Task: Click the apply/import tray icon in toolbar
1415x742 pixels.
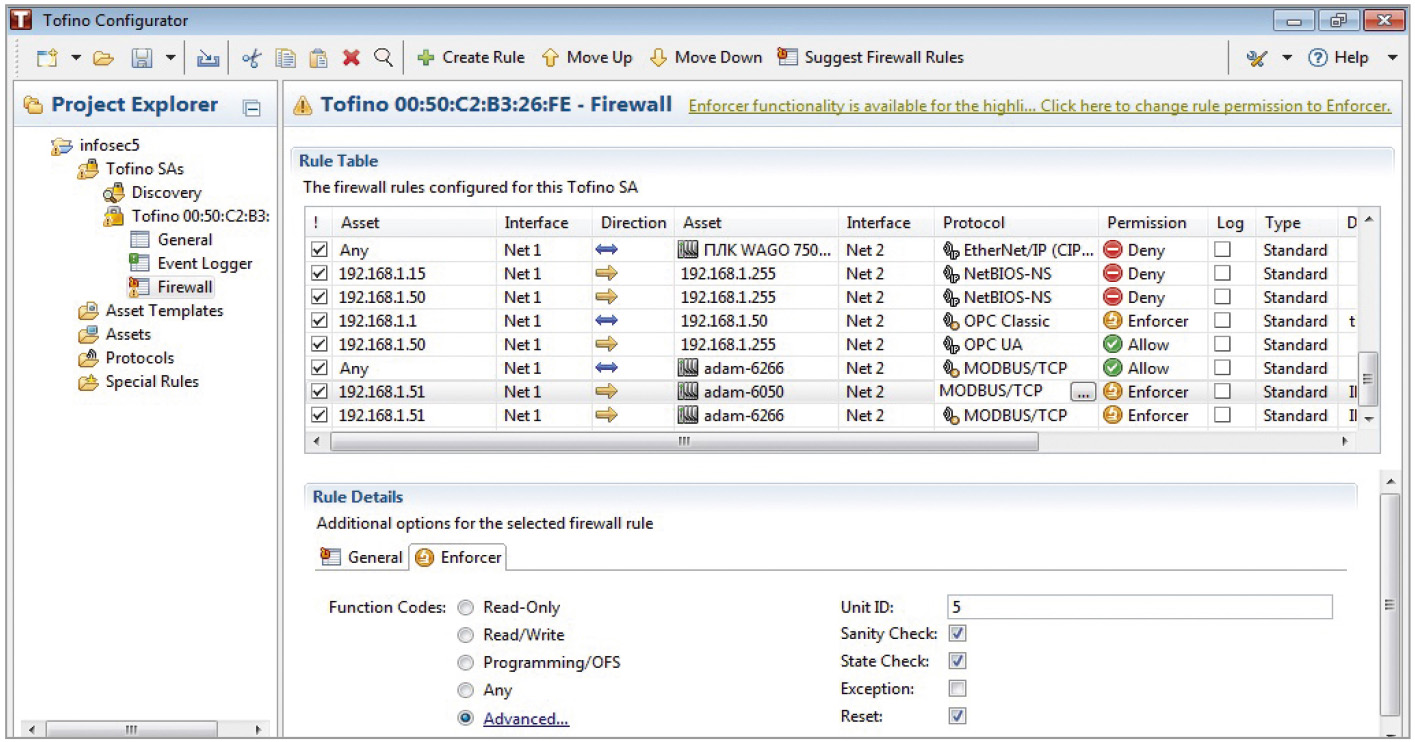Action: (x=208, y=58)
